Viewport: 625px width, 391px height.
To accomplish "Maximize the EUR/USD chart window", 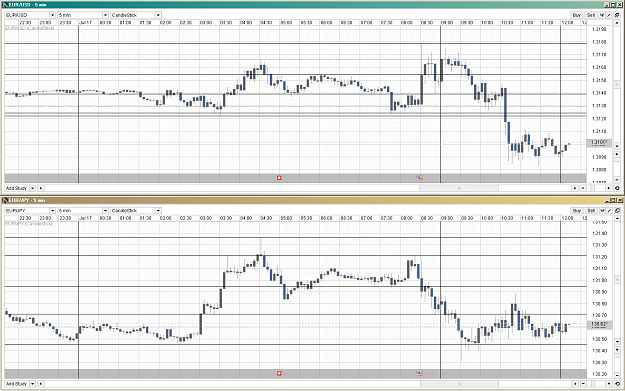I will pos(613,5).
